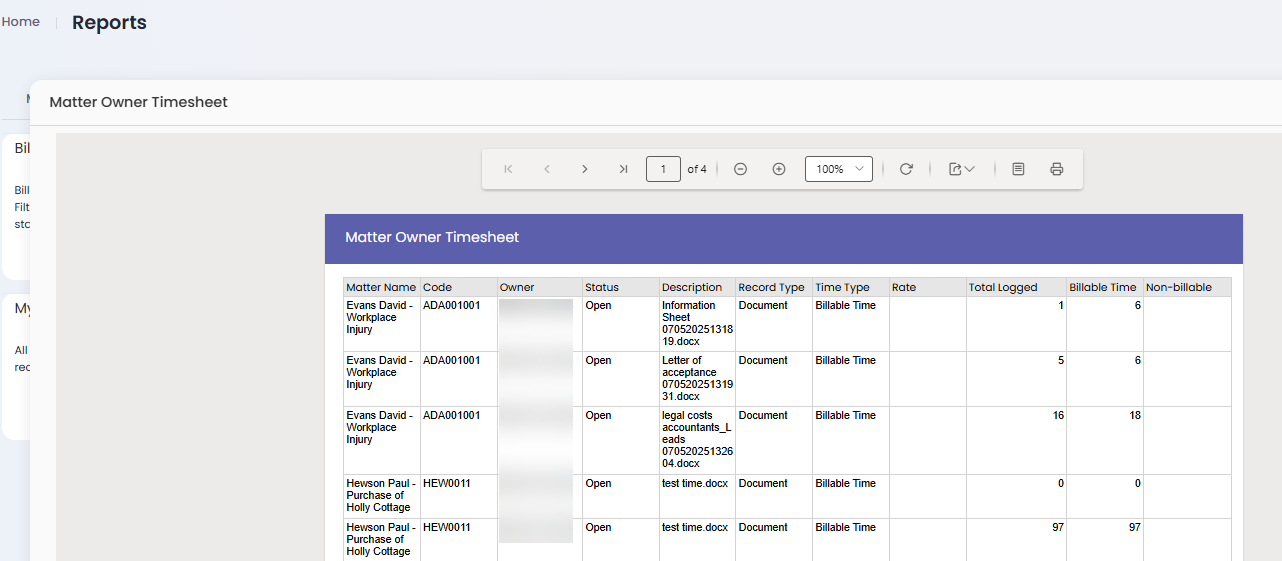
Task: Click the Non-billable column header
Action: 1187,287
